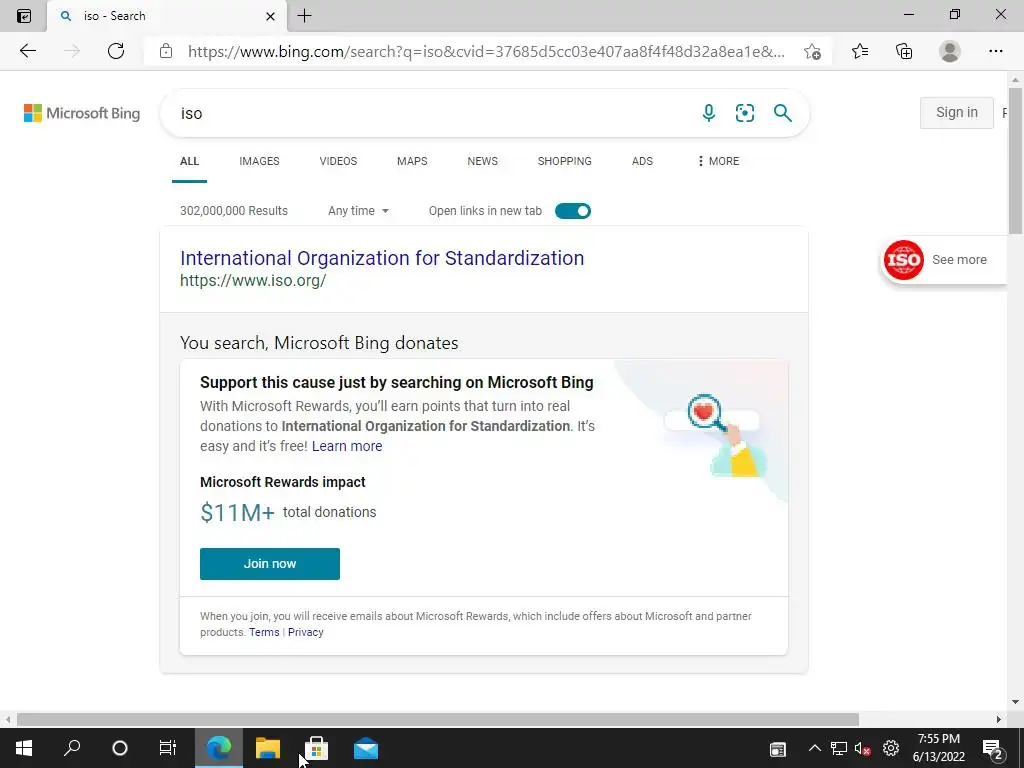1024x768 pixels.
Task: Switch to the NEWS tab
Action: pyautogui.click(x=483, y=161)
